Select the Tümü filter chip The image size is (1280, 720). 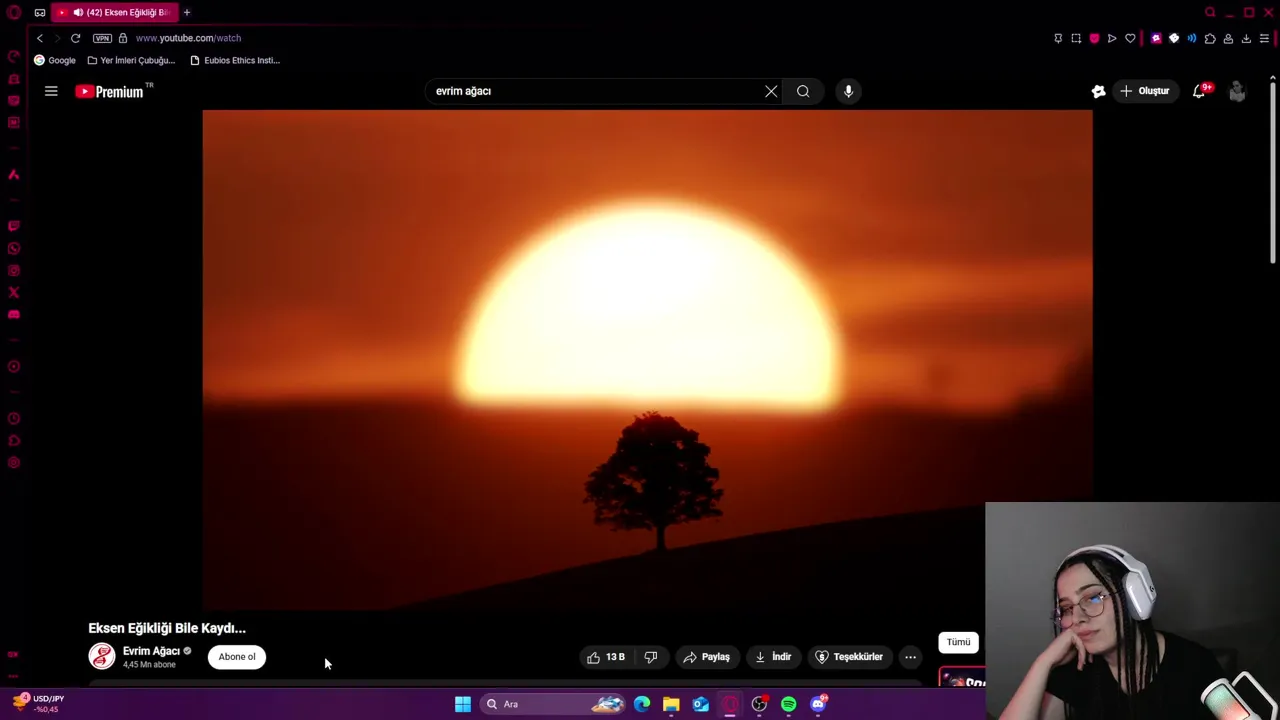pos(958,642)
